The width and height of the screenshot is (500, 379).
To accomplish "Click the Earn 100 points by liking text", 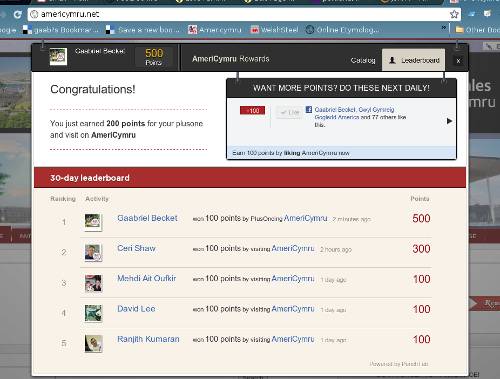I will [291, 153].
